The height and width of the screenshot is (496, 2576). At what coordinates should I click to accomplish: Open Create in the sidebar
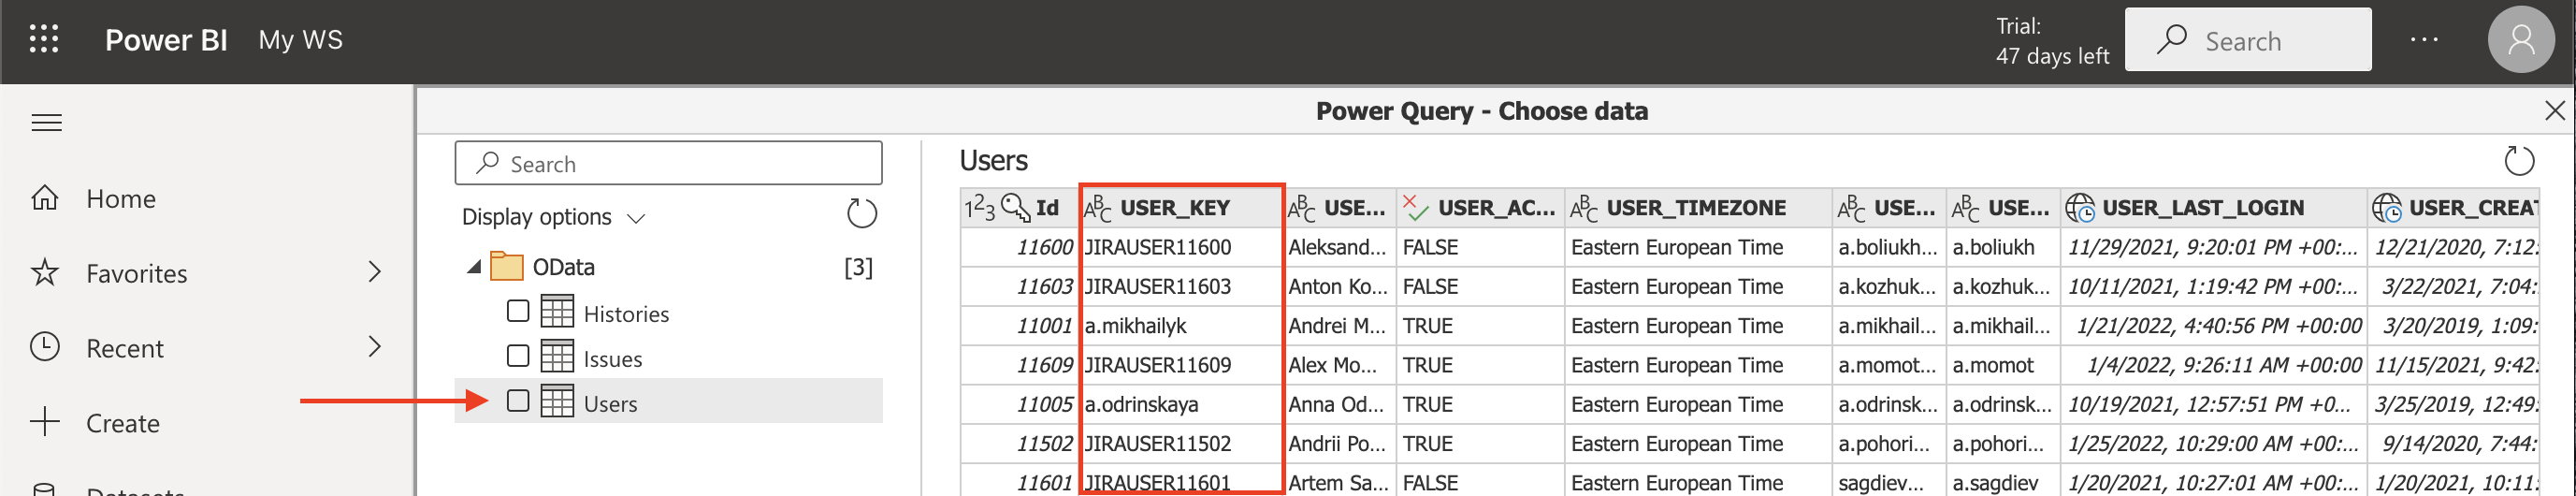click(x=122, y=424)
